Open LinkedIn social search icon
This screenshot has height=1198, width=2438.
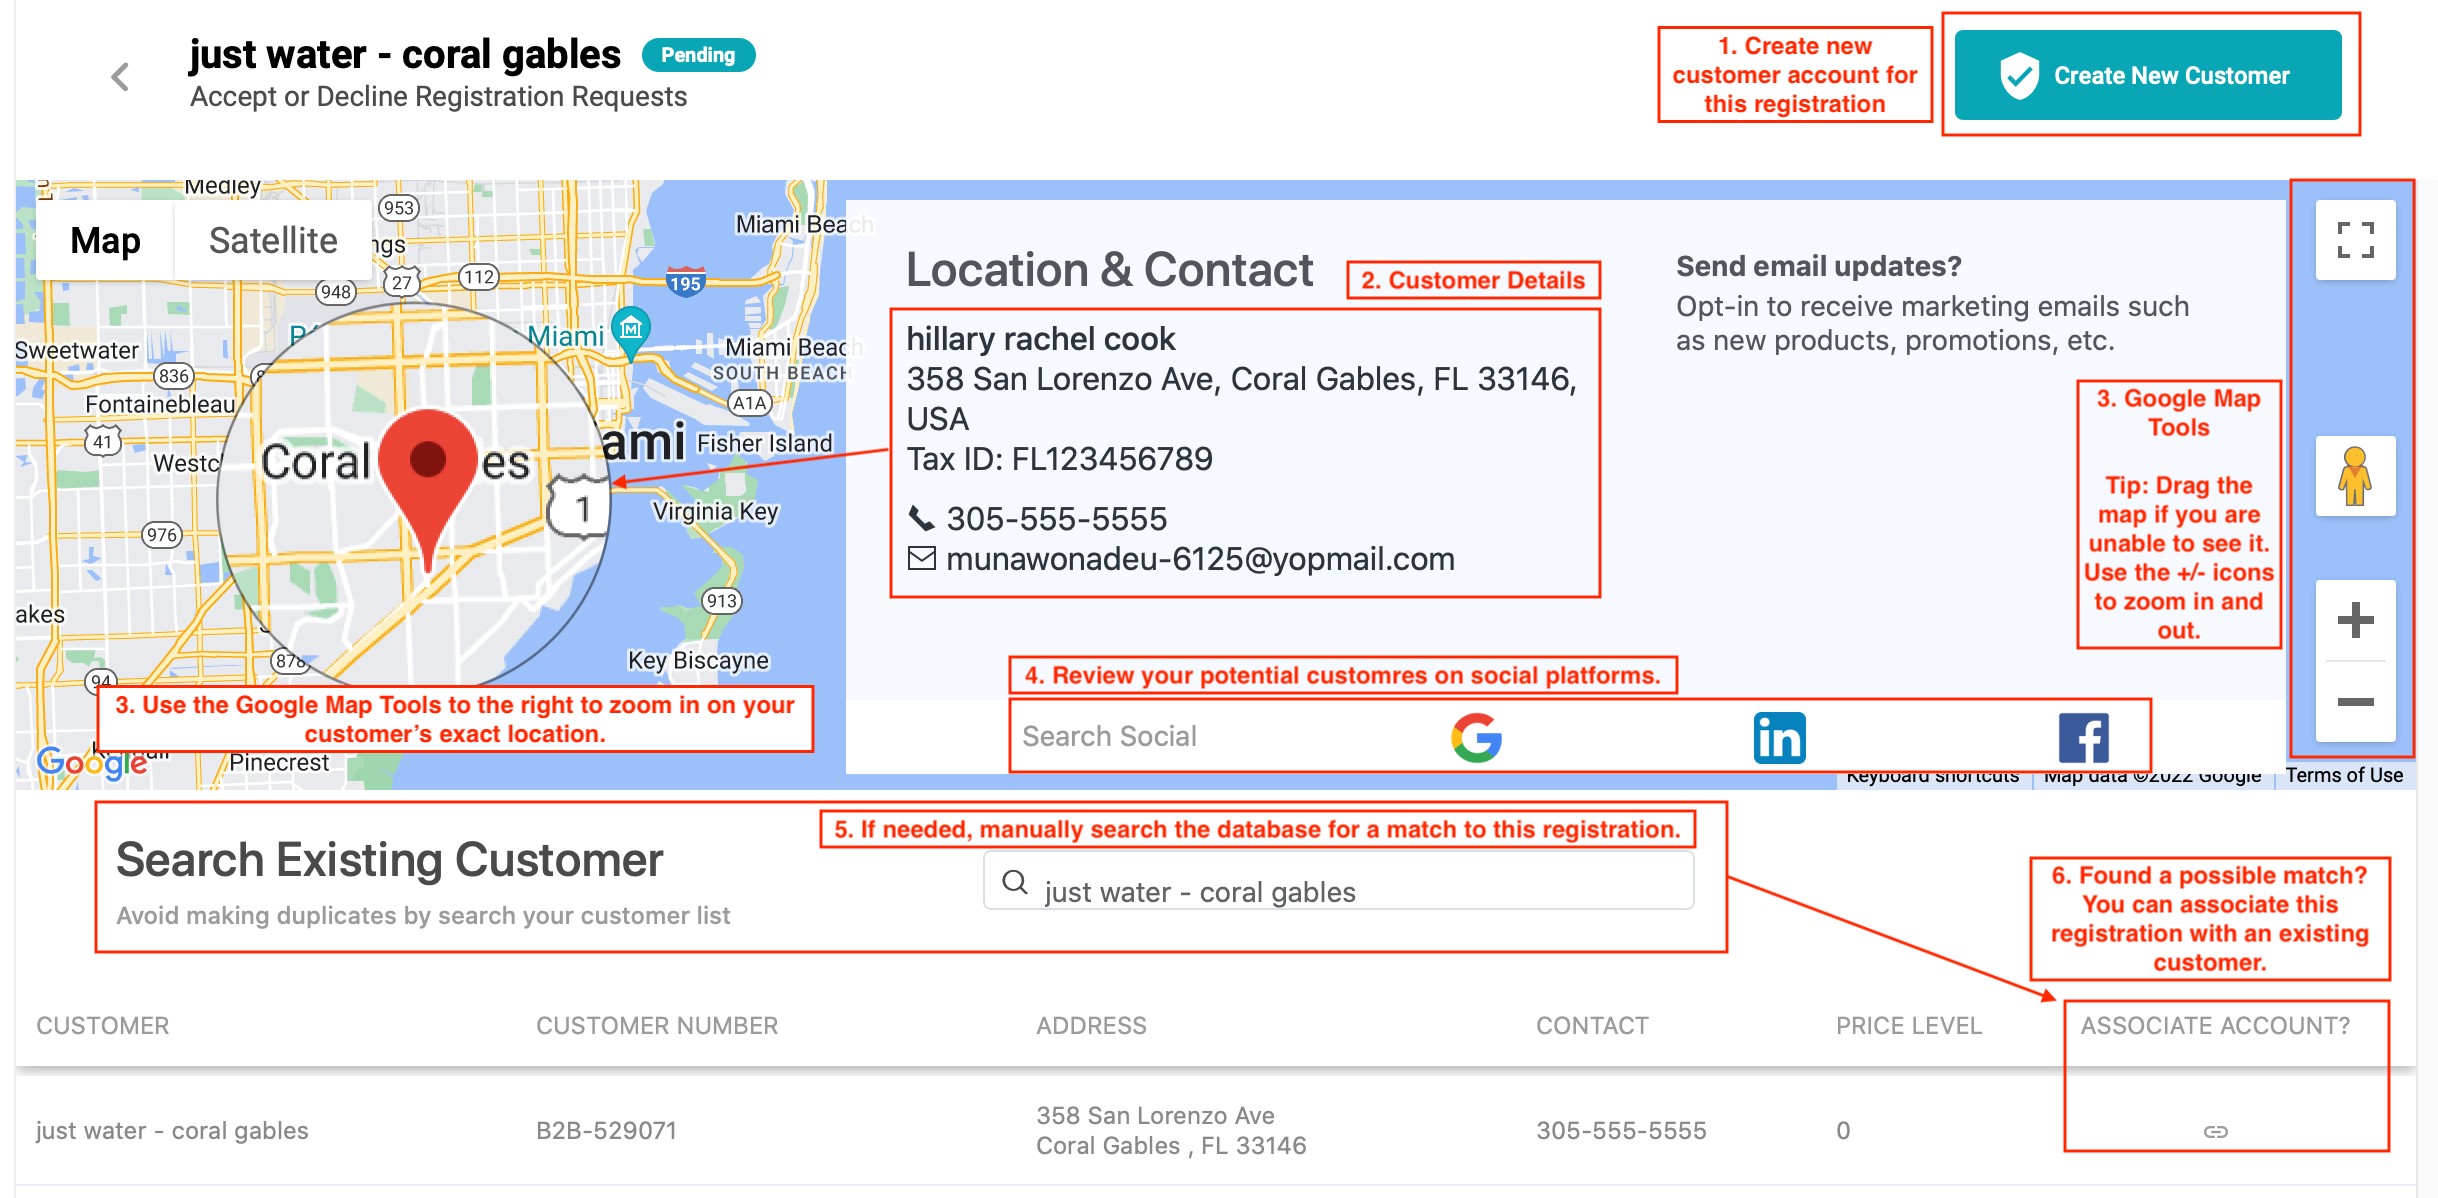tap(1779, 738)
